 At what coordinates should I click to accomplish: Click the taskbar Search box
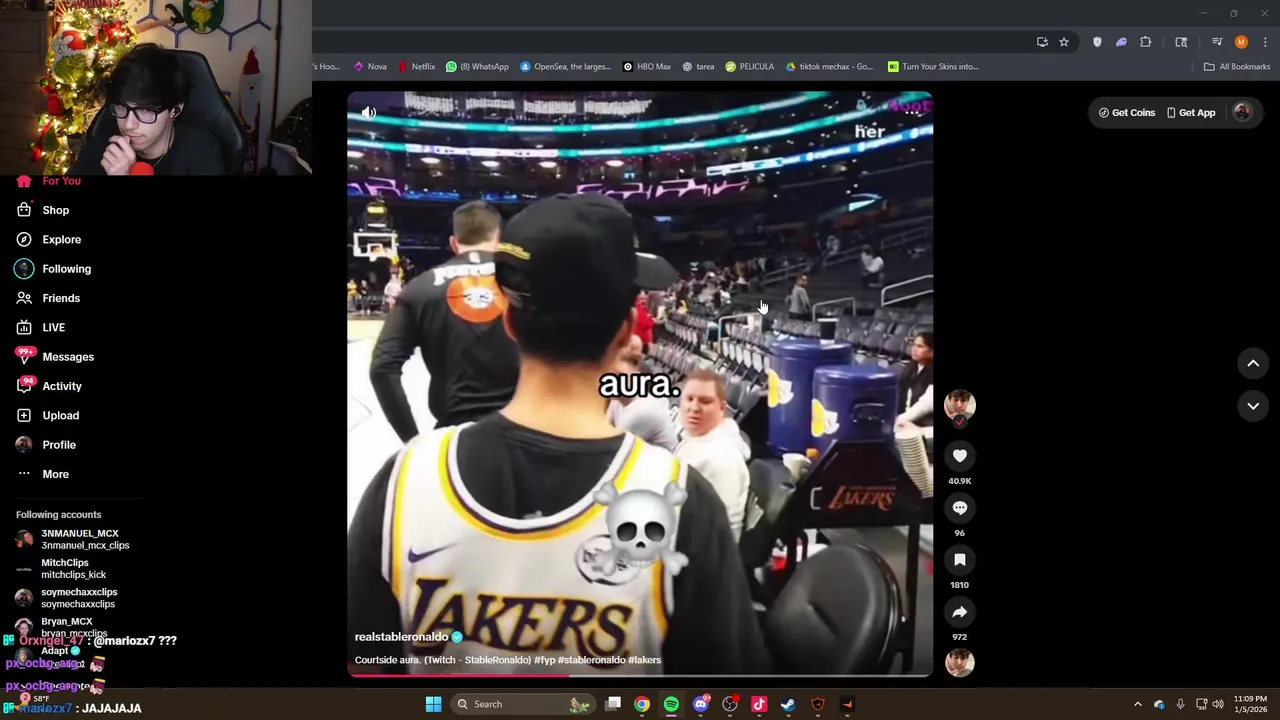pos(522,704)
